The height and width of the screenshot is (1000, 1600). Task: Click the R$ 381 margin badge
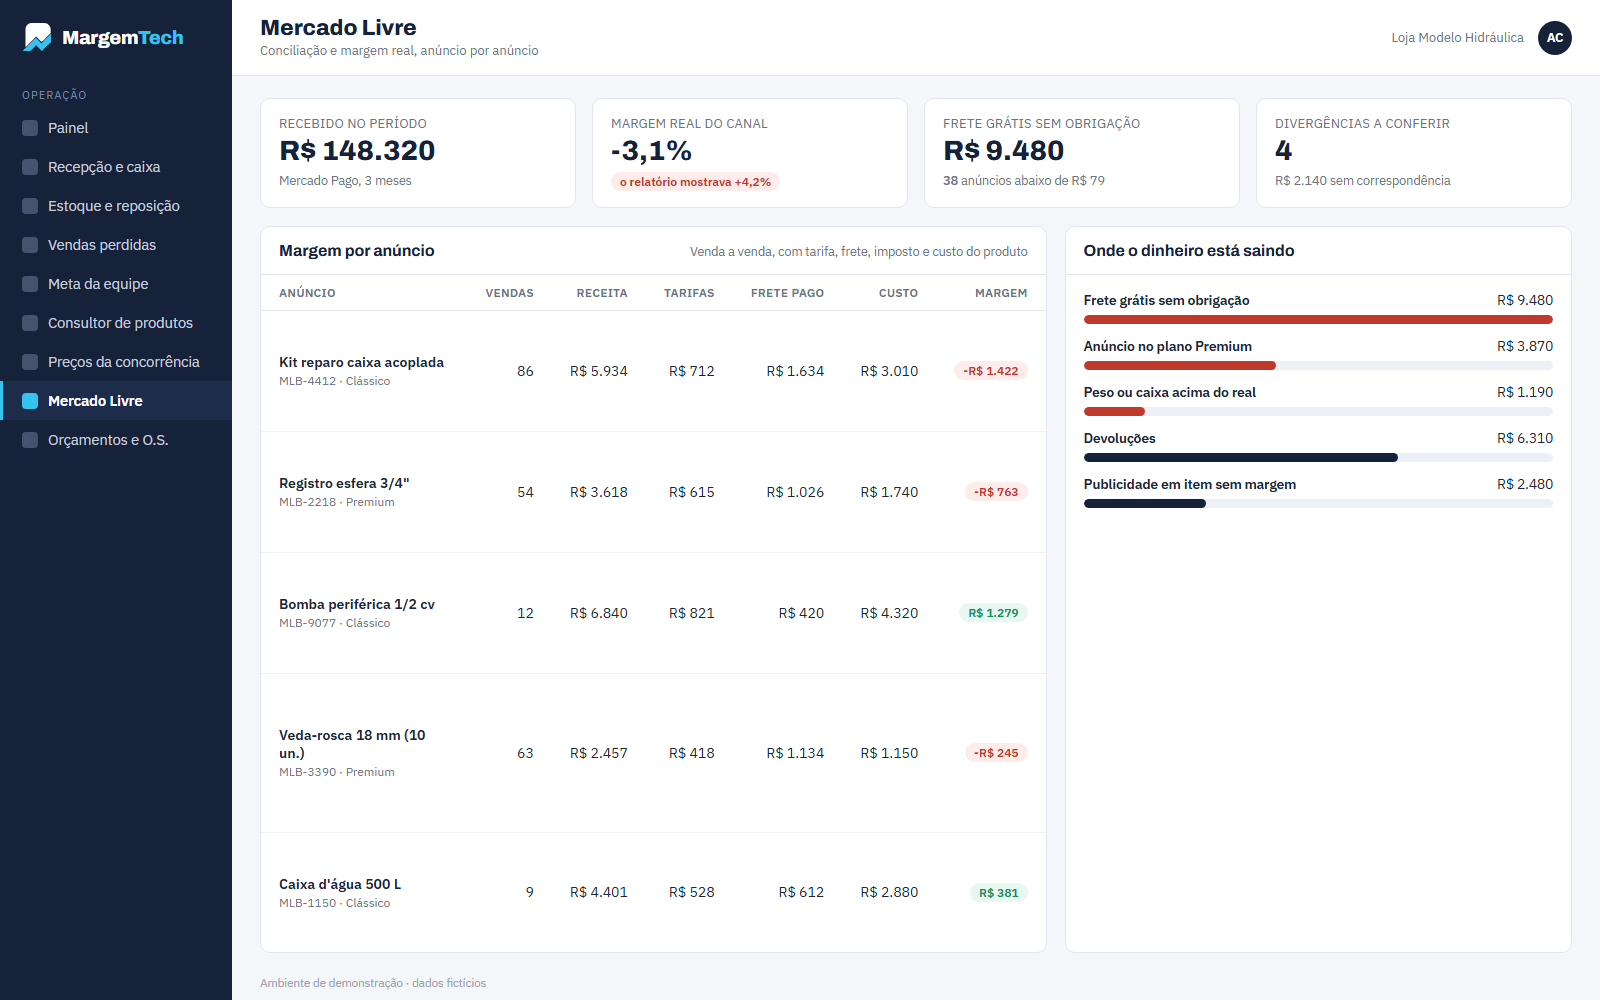pyautogui.click(x=999, y=893)
